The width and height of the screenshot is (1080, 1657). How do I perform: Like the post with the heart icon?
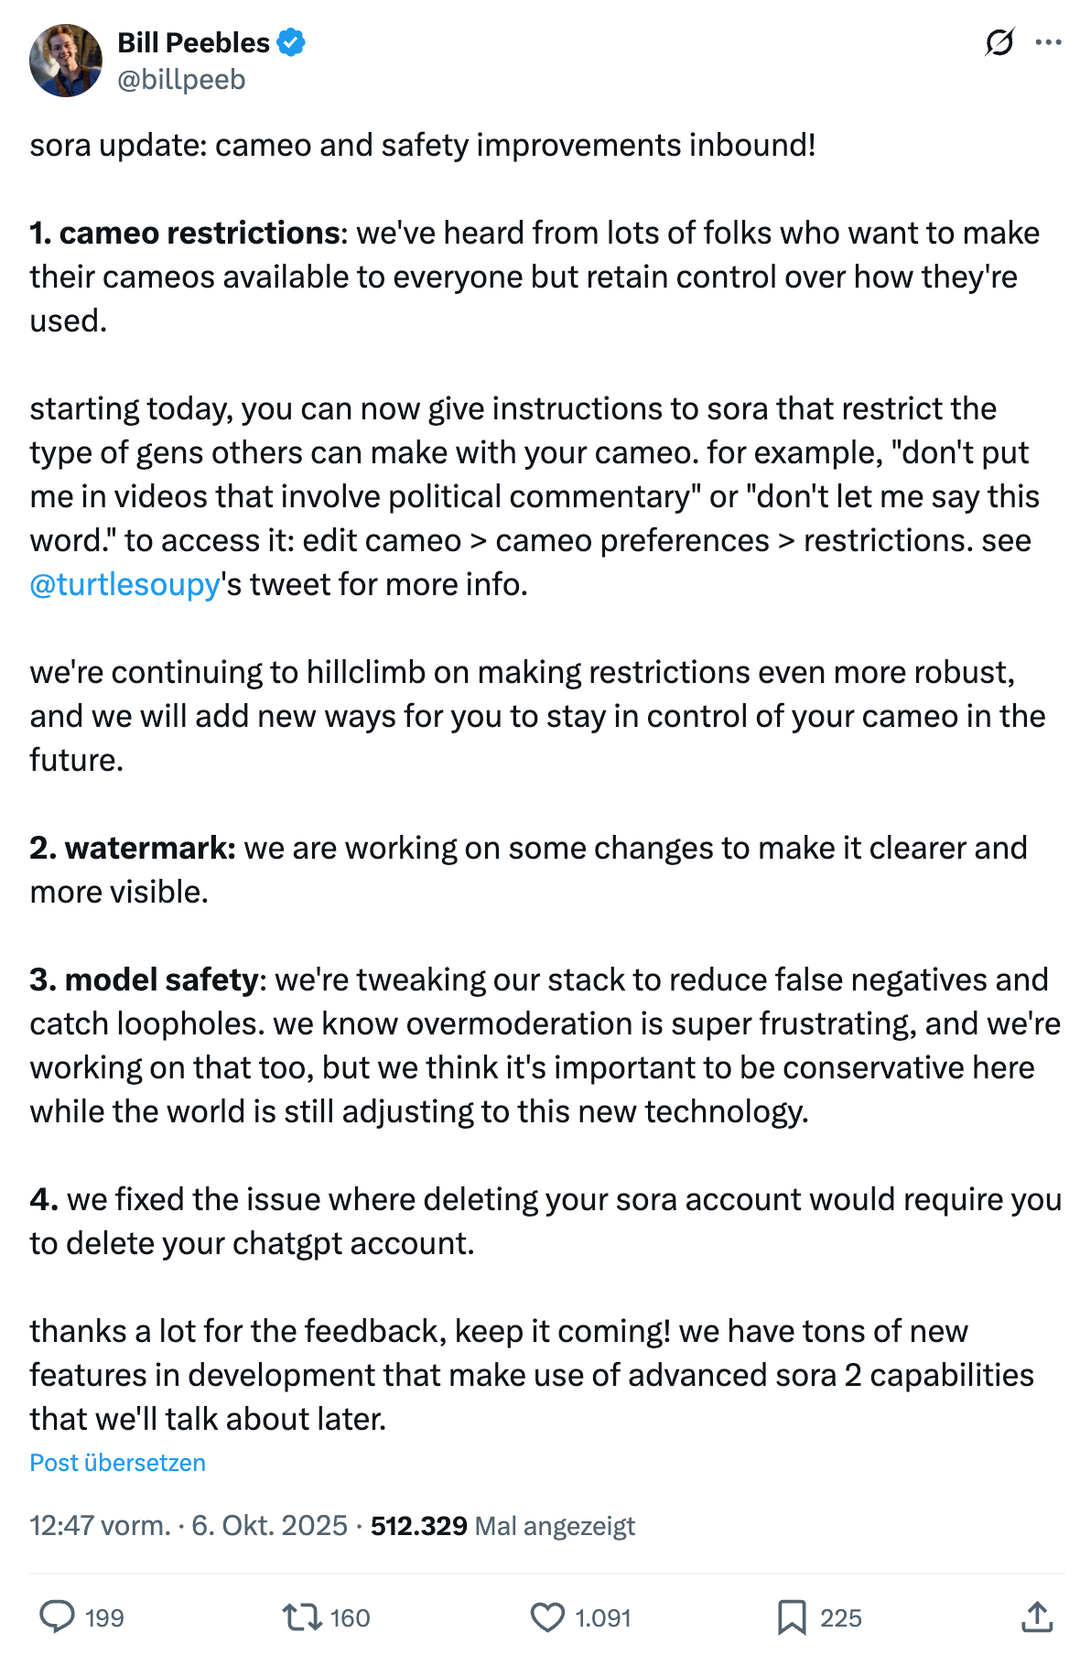(x=547, y=1616)
